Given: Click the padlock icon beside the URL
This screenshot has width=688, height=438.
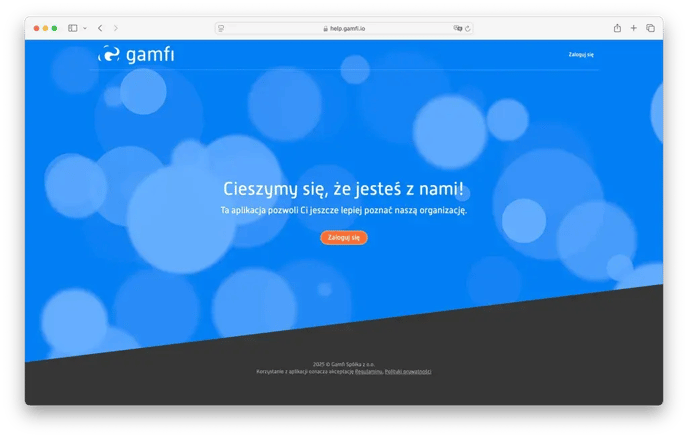Looking at the screenshot, I should 325,28.
